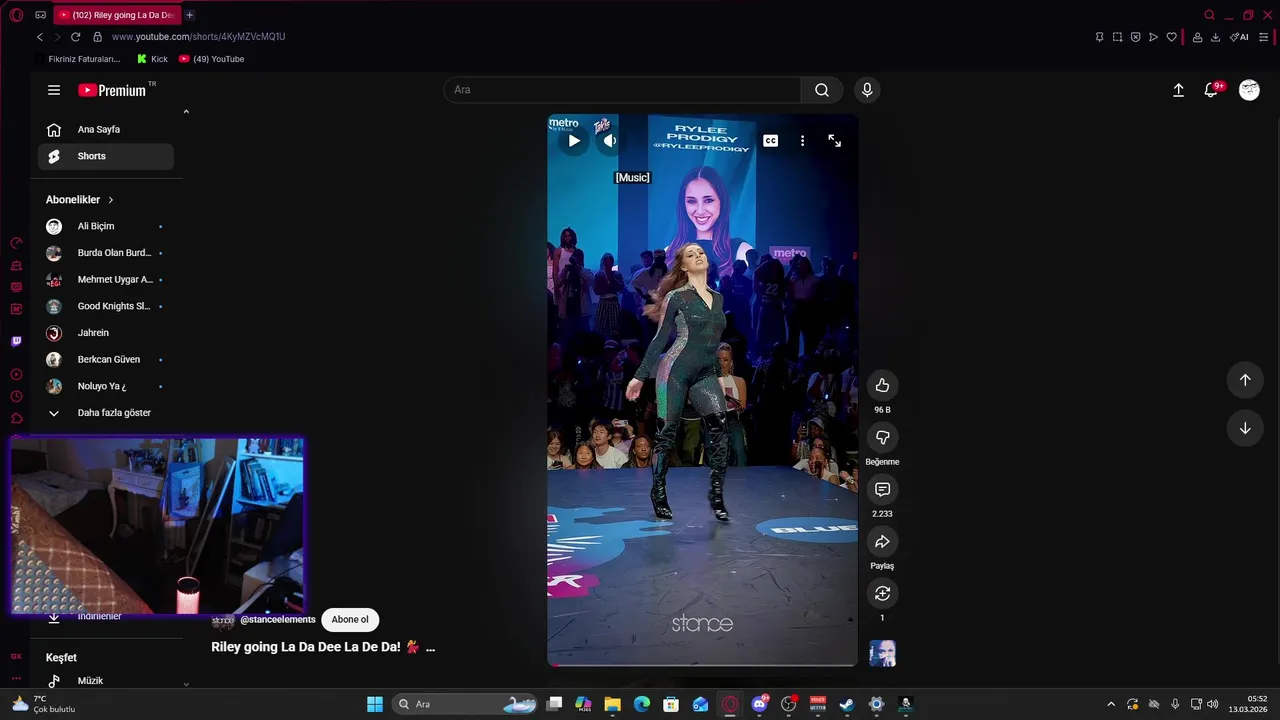Open the remix button

pos(882,593)
